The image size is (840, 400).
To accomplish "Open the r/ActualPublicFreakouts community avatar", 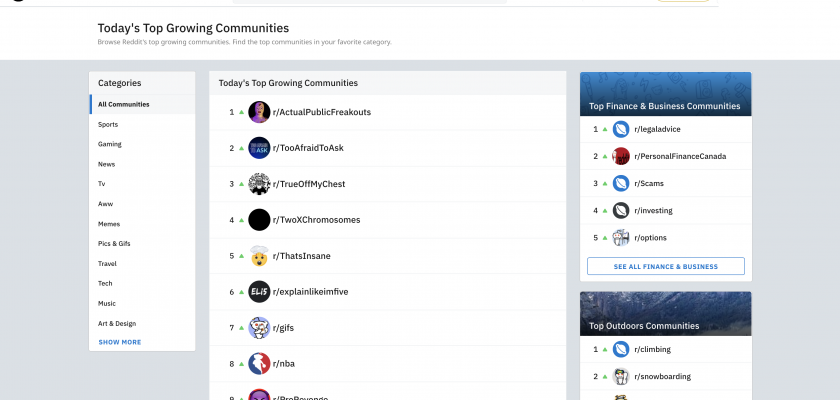I will tap(259, 112).
